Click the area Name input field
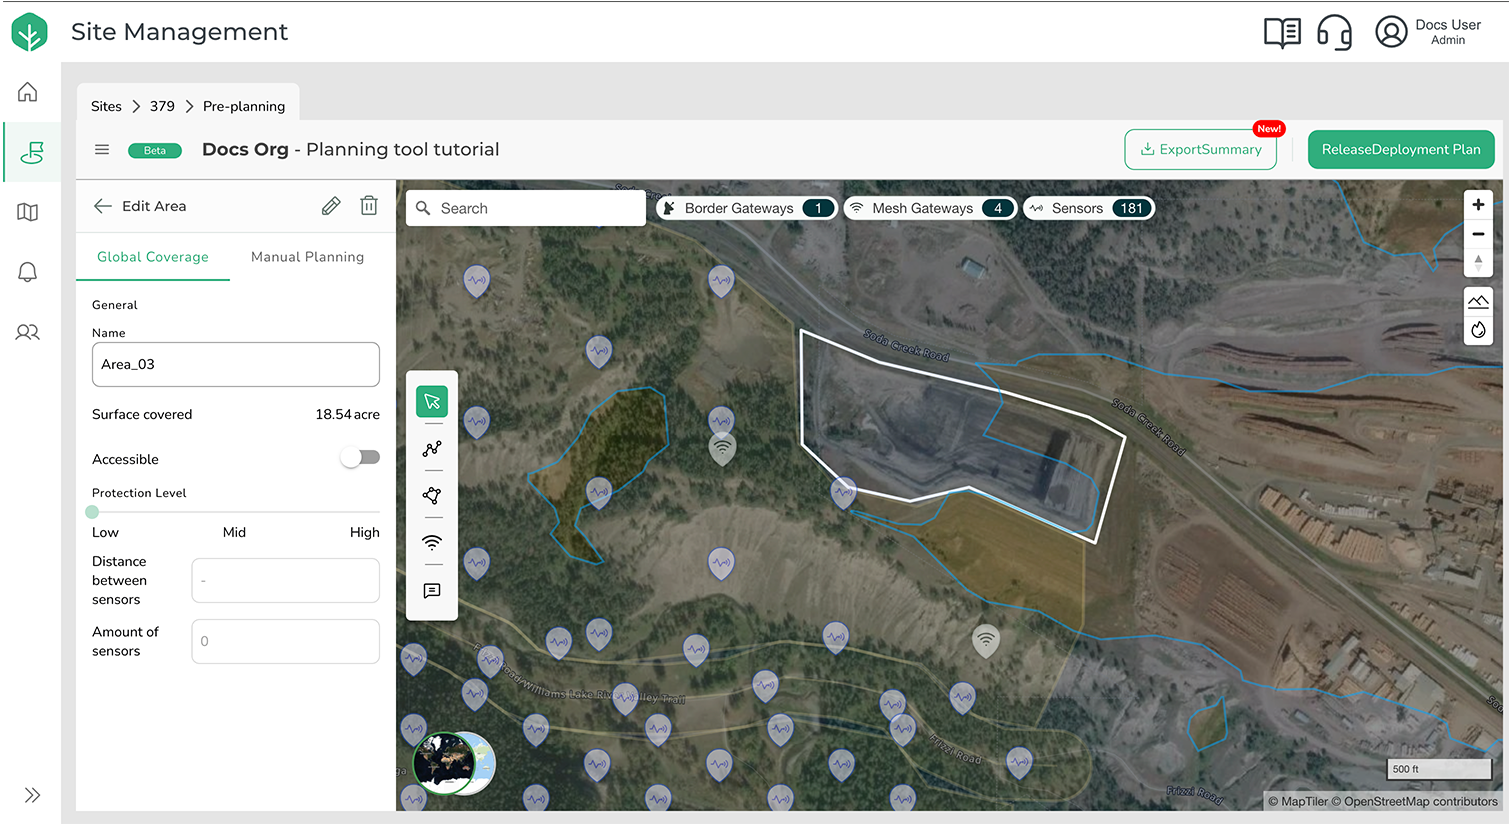This screenshot has height=825, width=1512. pos(236,365)
